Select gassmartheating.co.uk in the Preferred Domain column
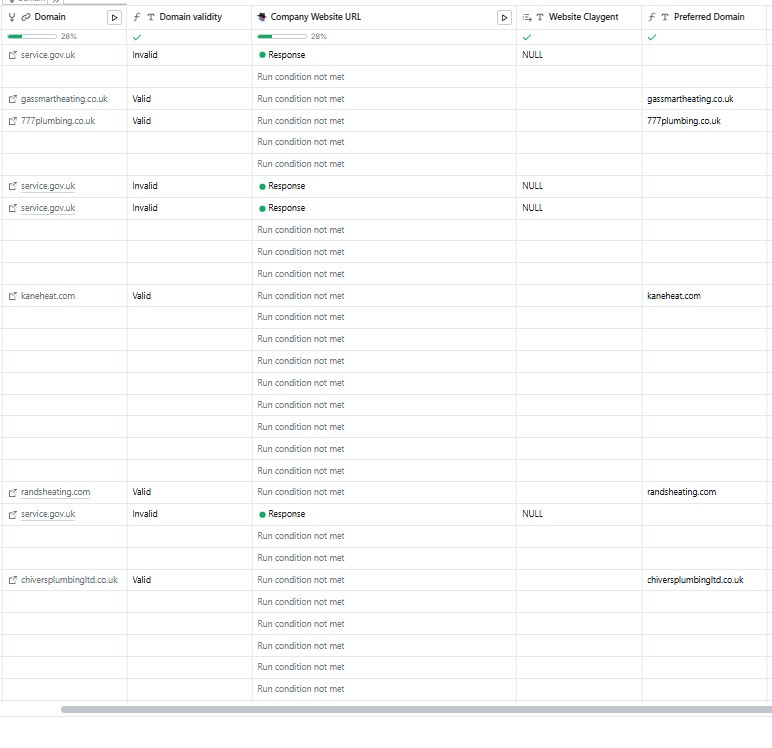772x748 pixels. point(690,99)
